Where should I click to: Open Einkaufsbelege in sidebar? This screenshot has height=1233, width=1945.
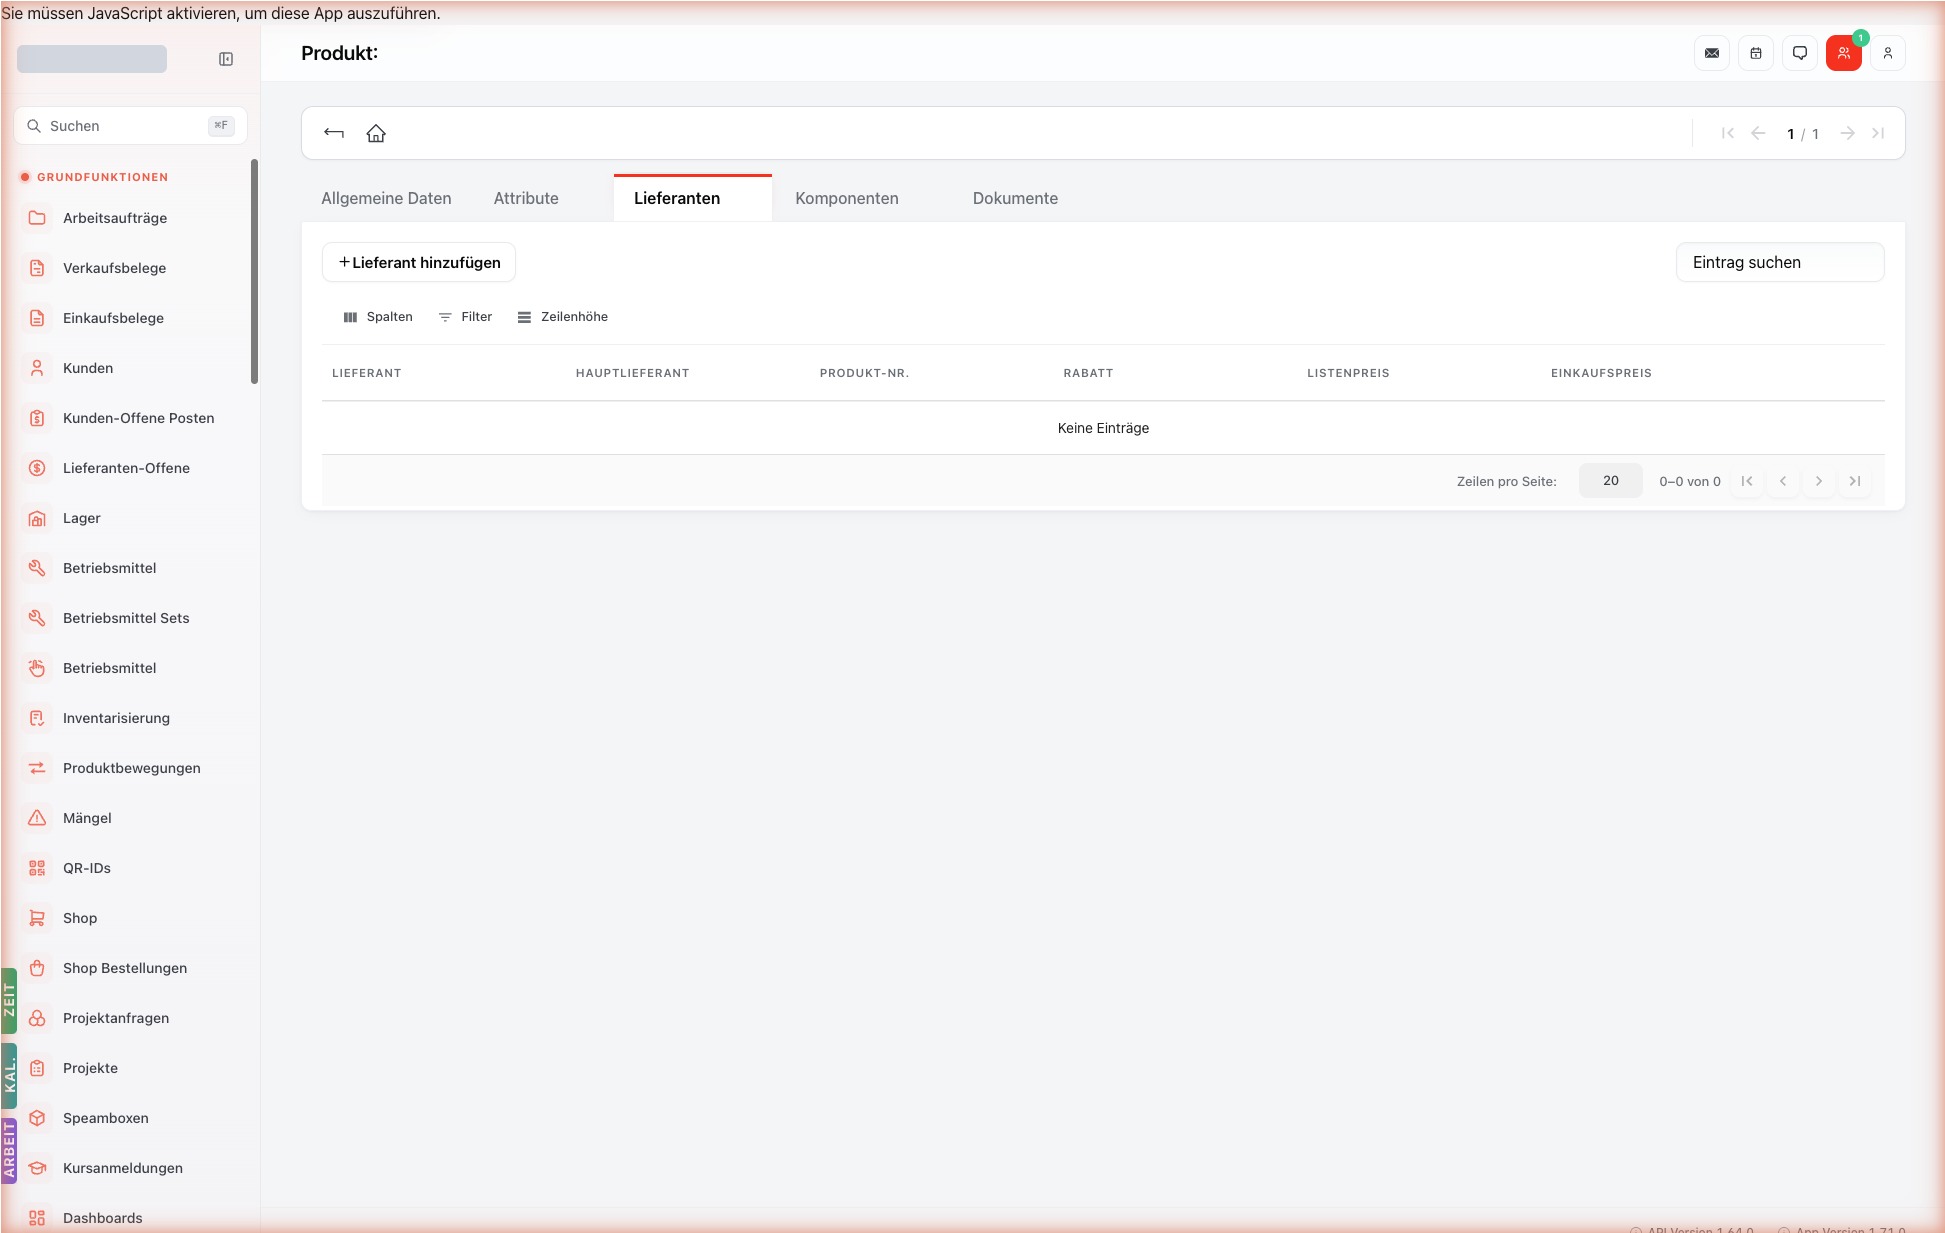pyautogui.click(x=130, y=318)
